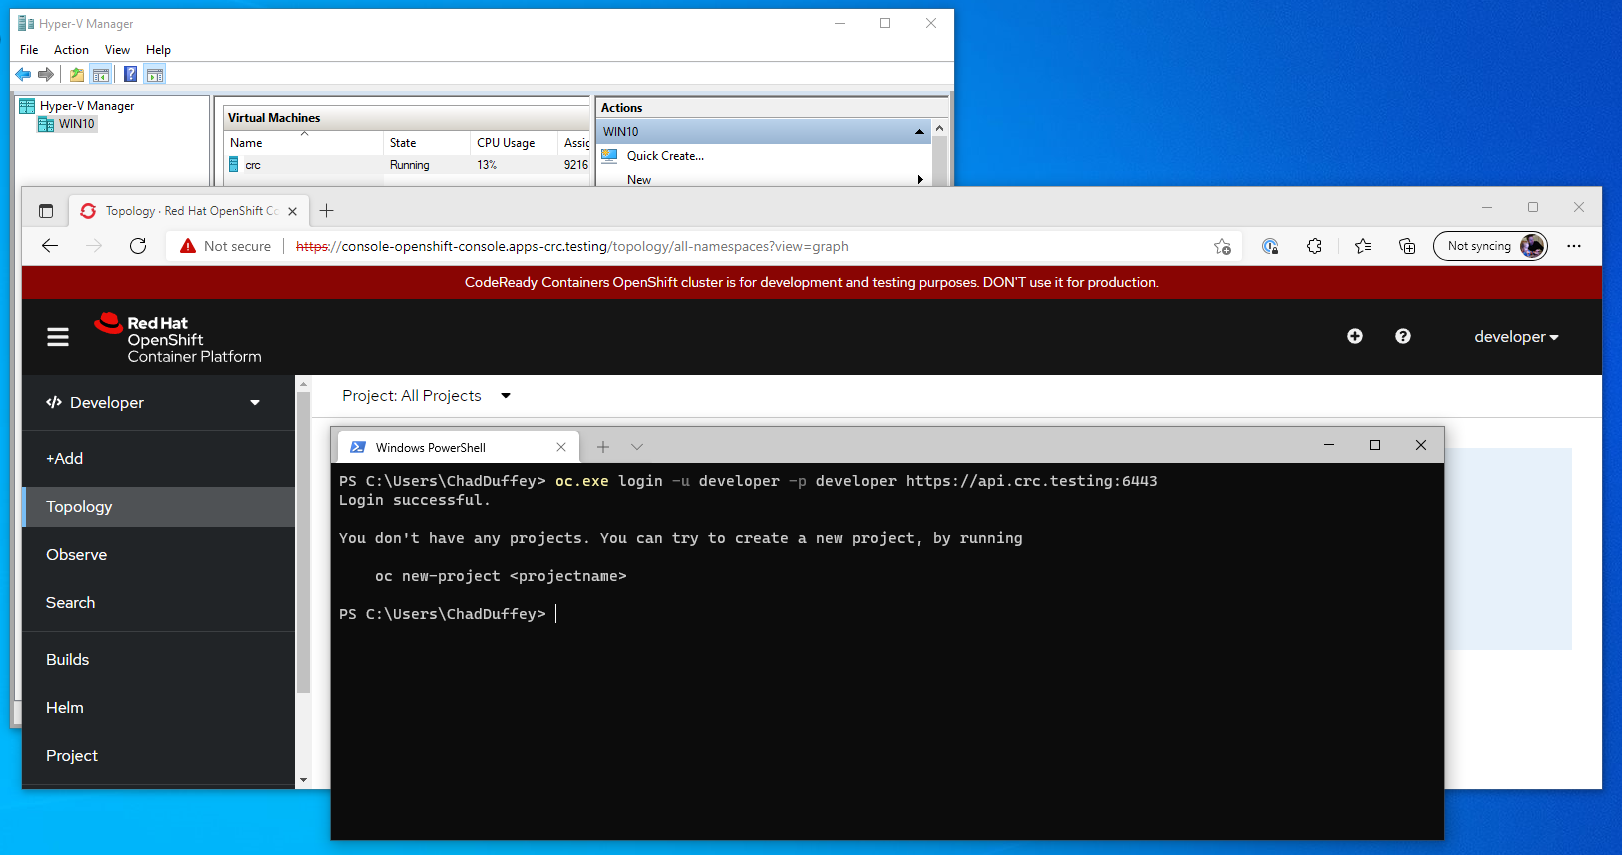Open PowerShell new tab profile dropdown chevron

click(637, 447)
